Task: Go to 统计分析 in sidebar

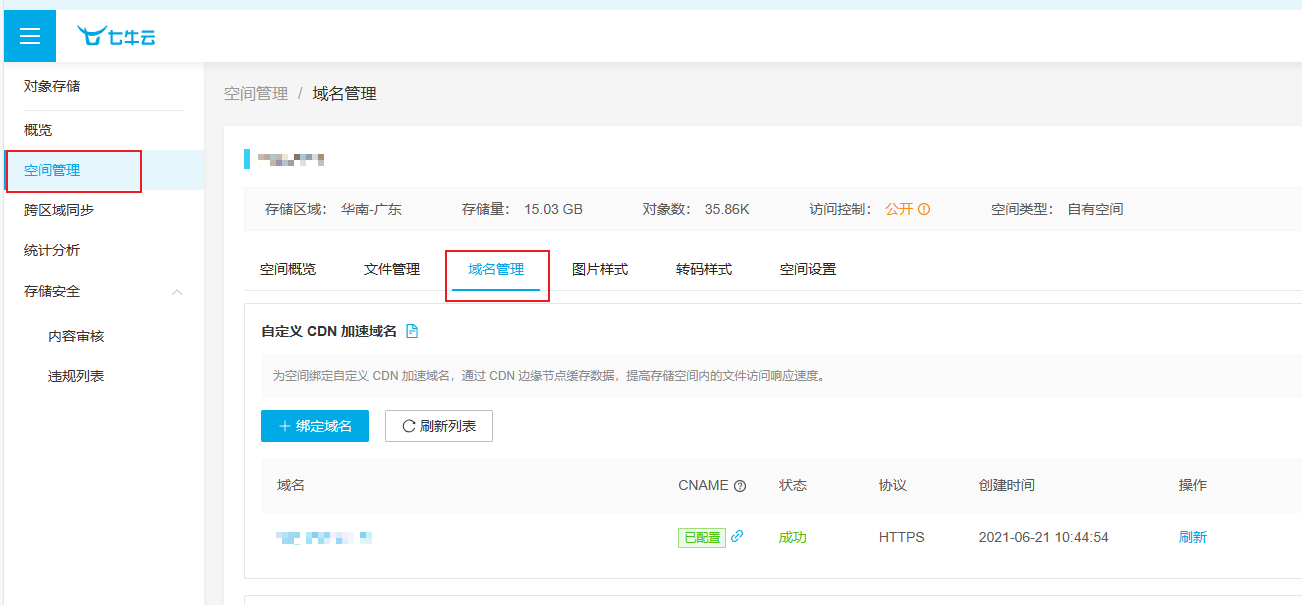Action: tap(52, 250)
